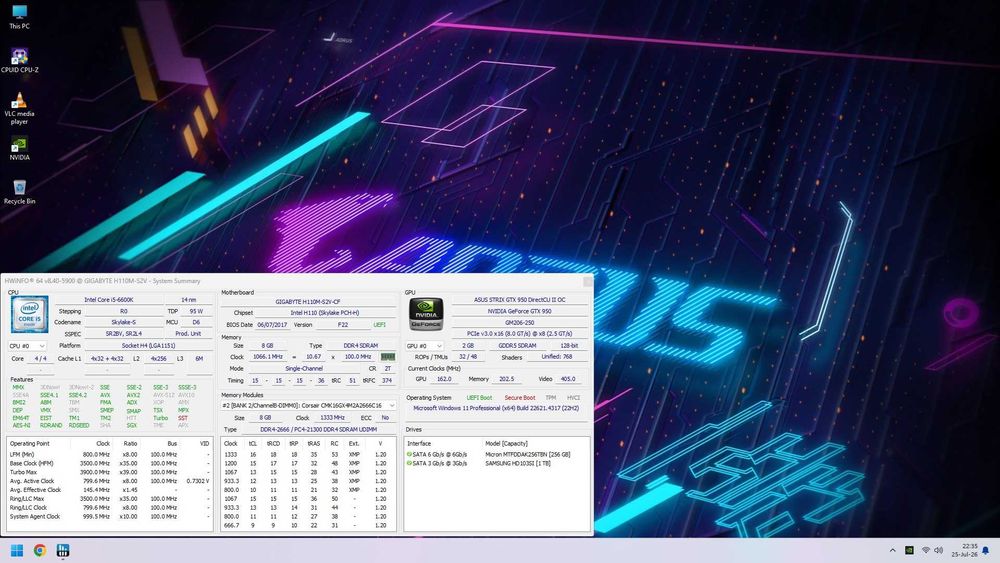Click the F22 BIOS version value
Screen dimensions: 1000x563
(x=342, y=325)
